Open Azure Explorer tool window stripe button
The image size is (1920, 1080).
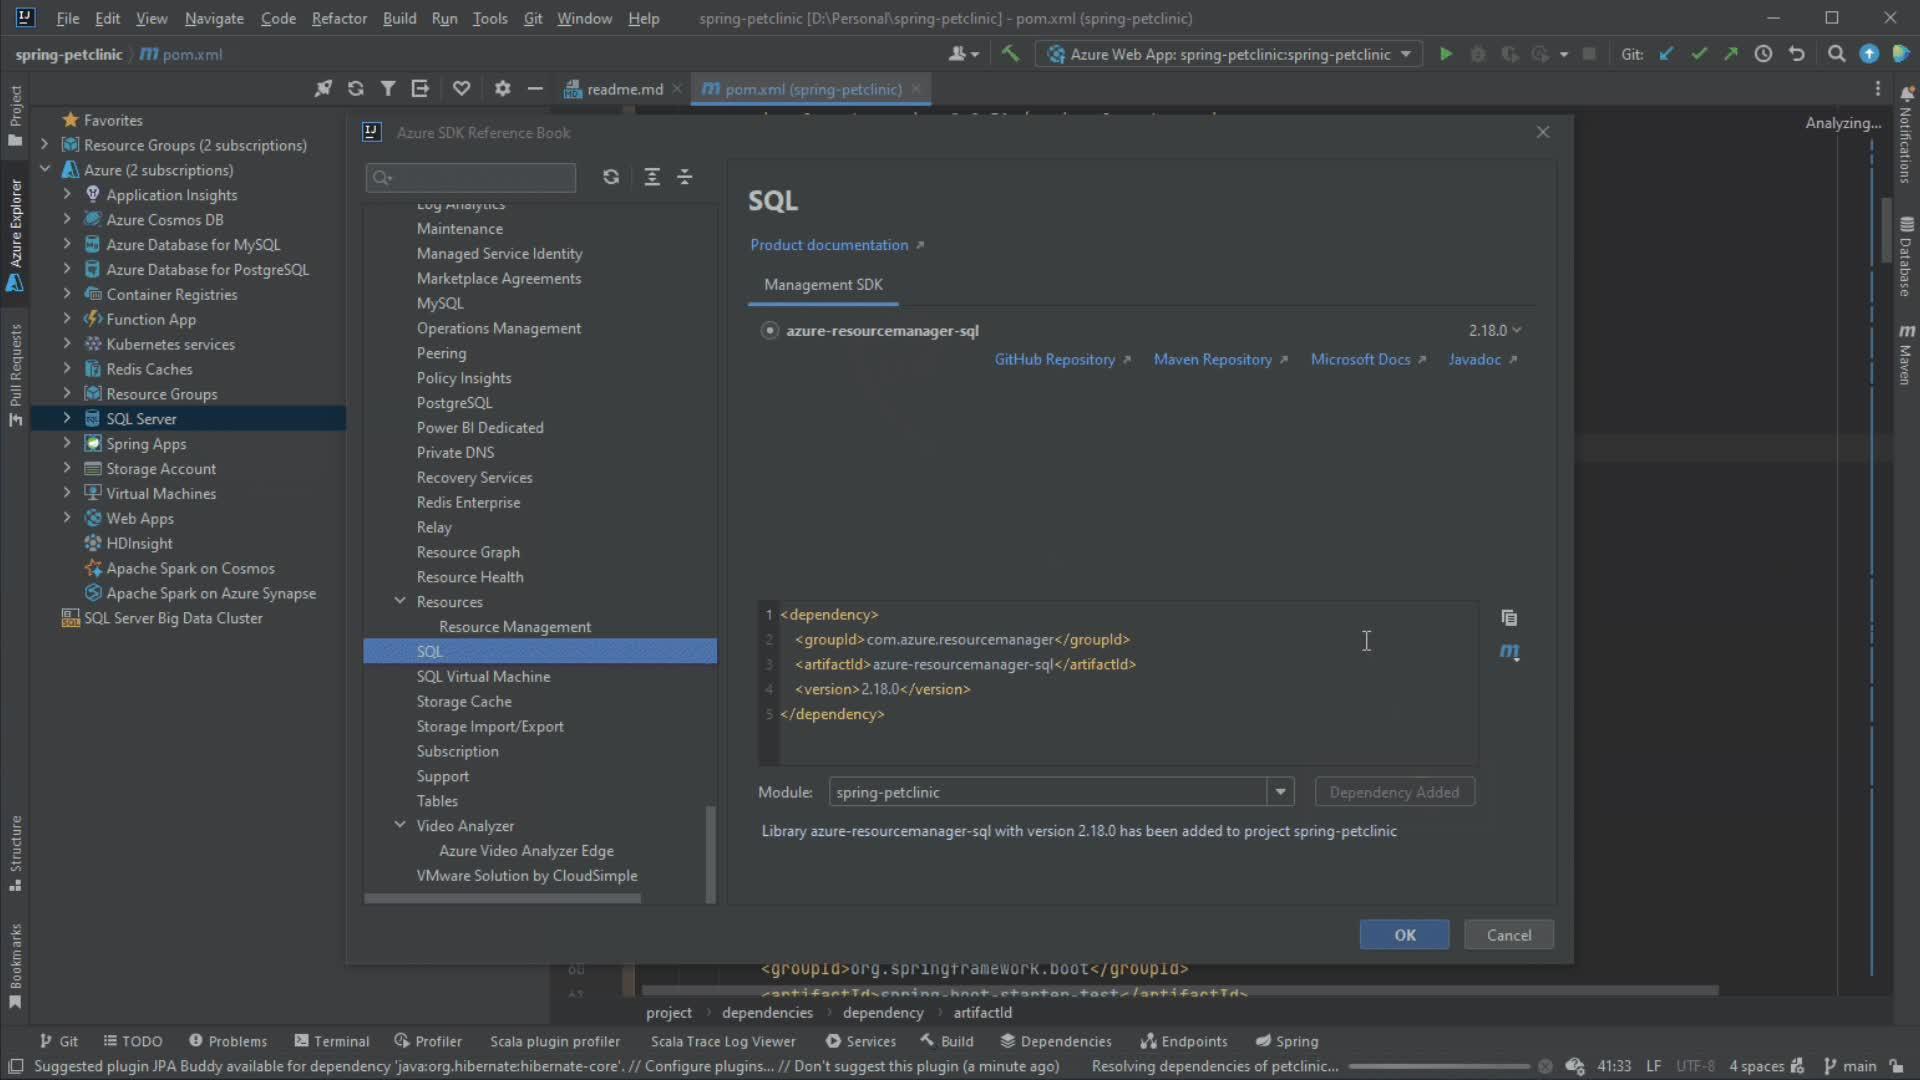15,236
